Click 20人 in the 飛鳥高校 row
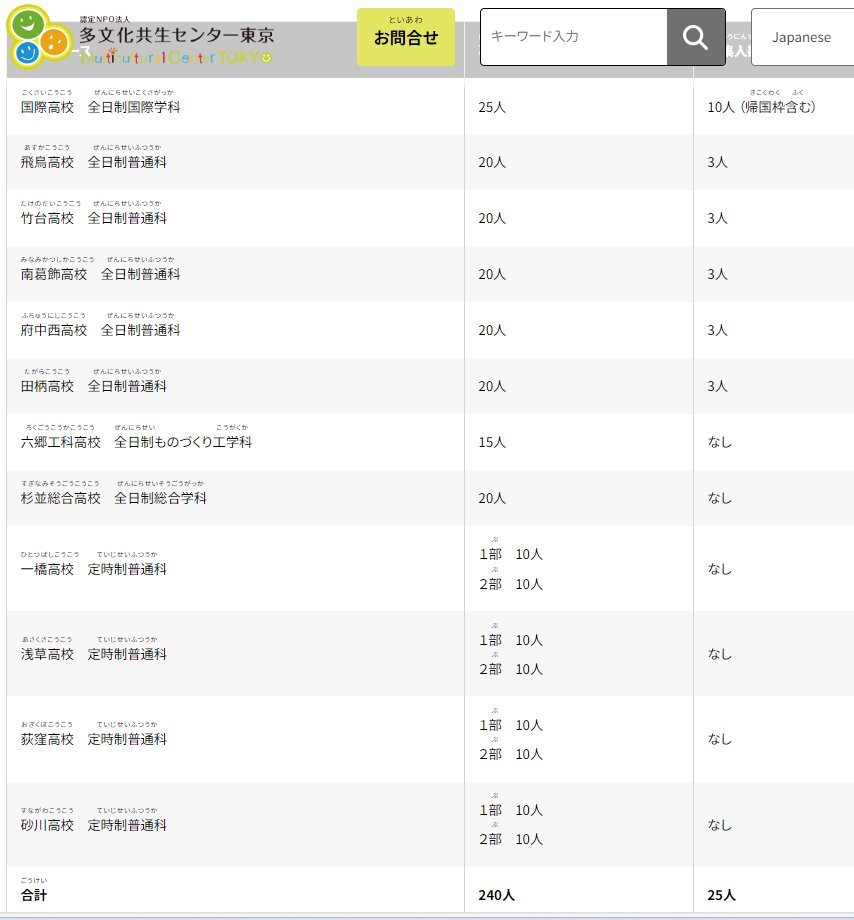This screenshot has width=854, height=920. pos(492,162)
